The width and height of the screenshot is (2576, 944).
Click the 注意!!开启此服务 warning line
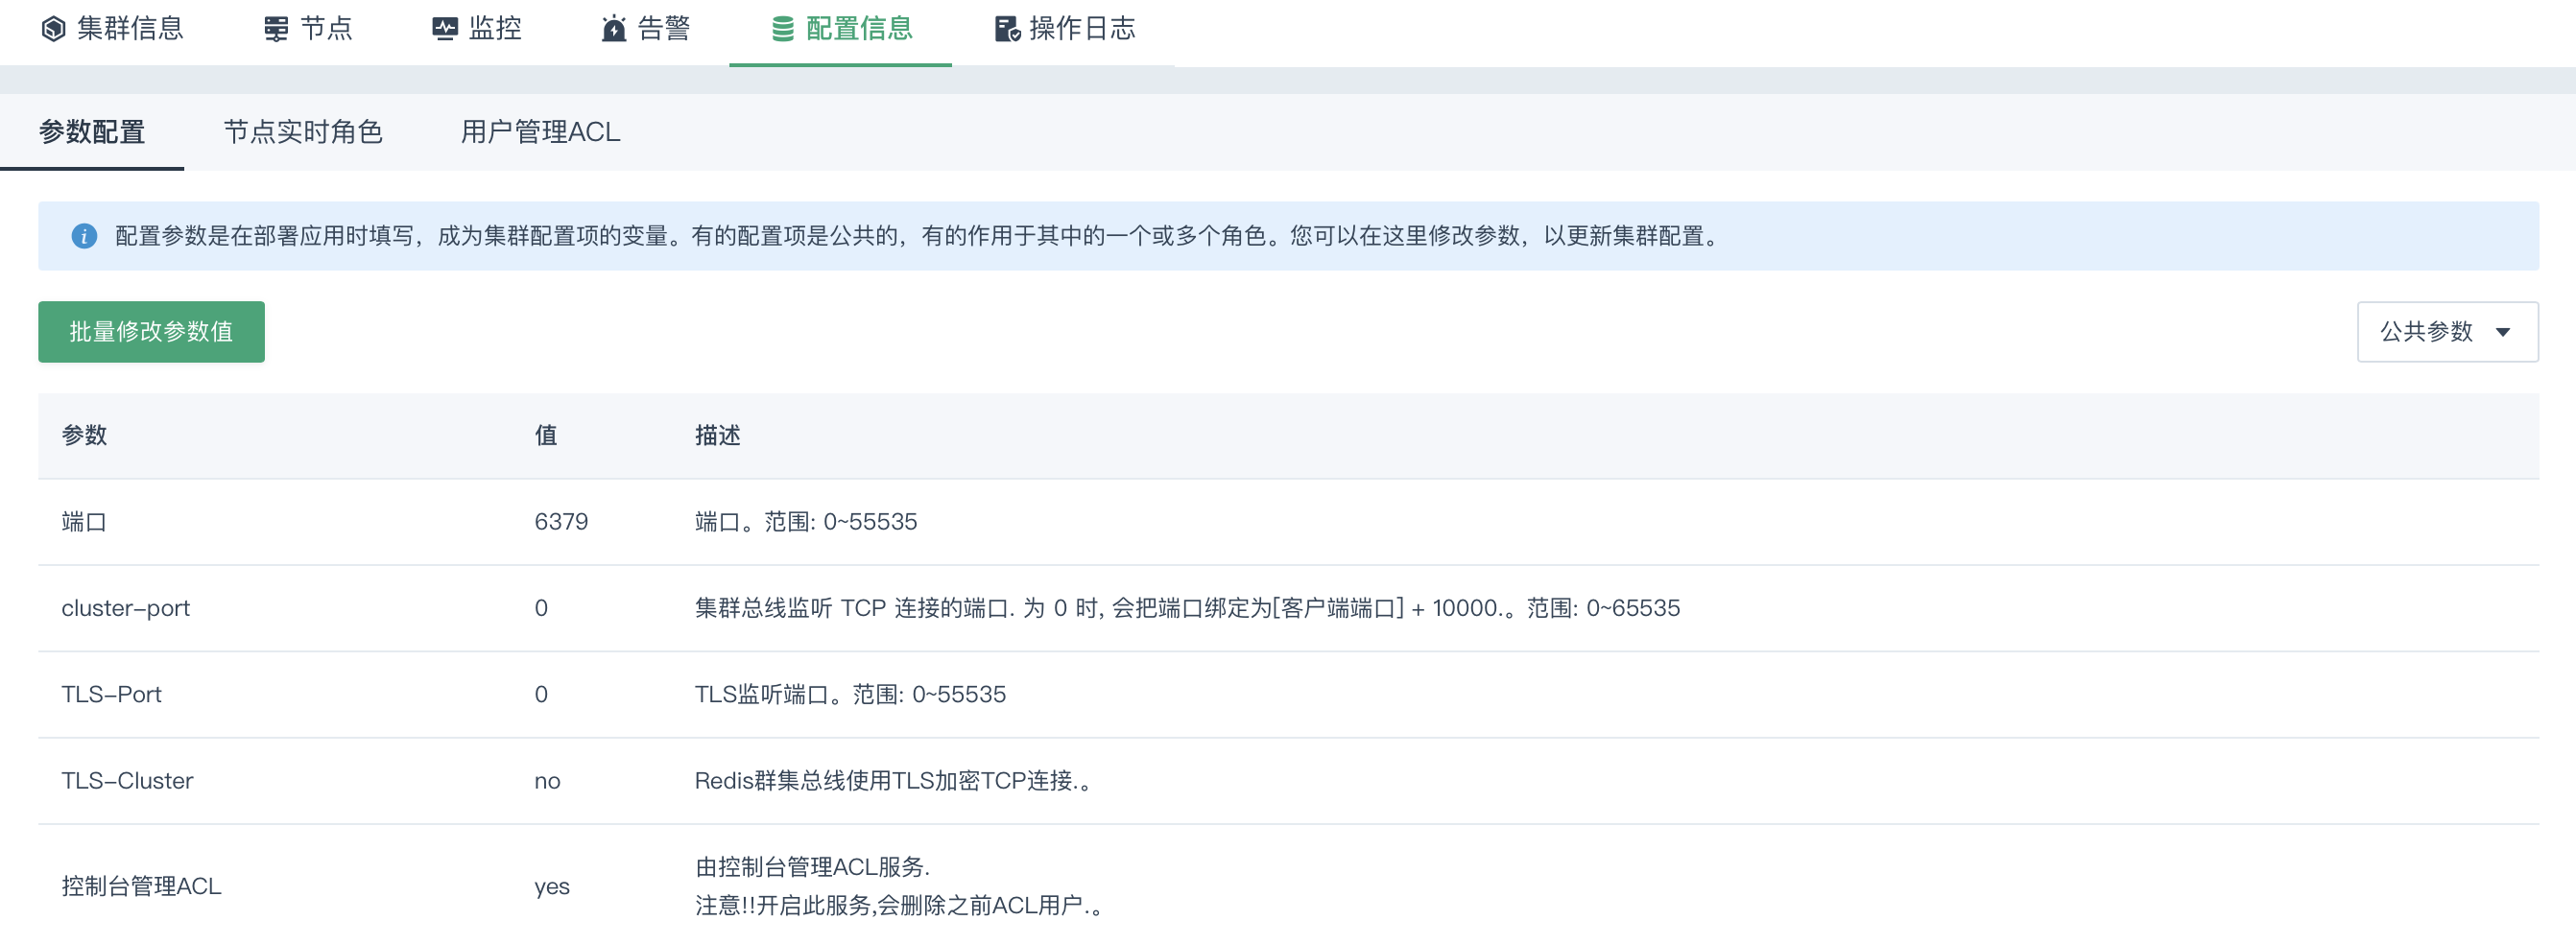901,906
